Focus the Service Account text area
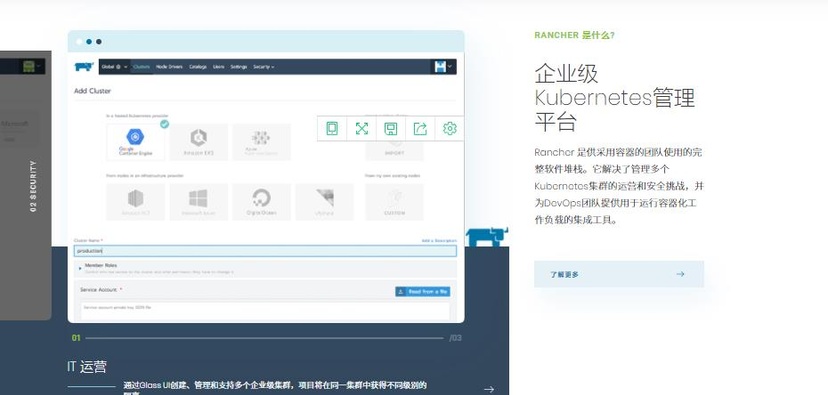 pos(265,311)
